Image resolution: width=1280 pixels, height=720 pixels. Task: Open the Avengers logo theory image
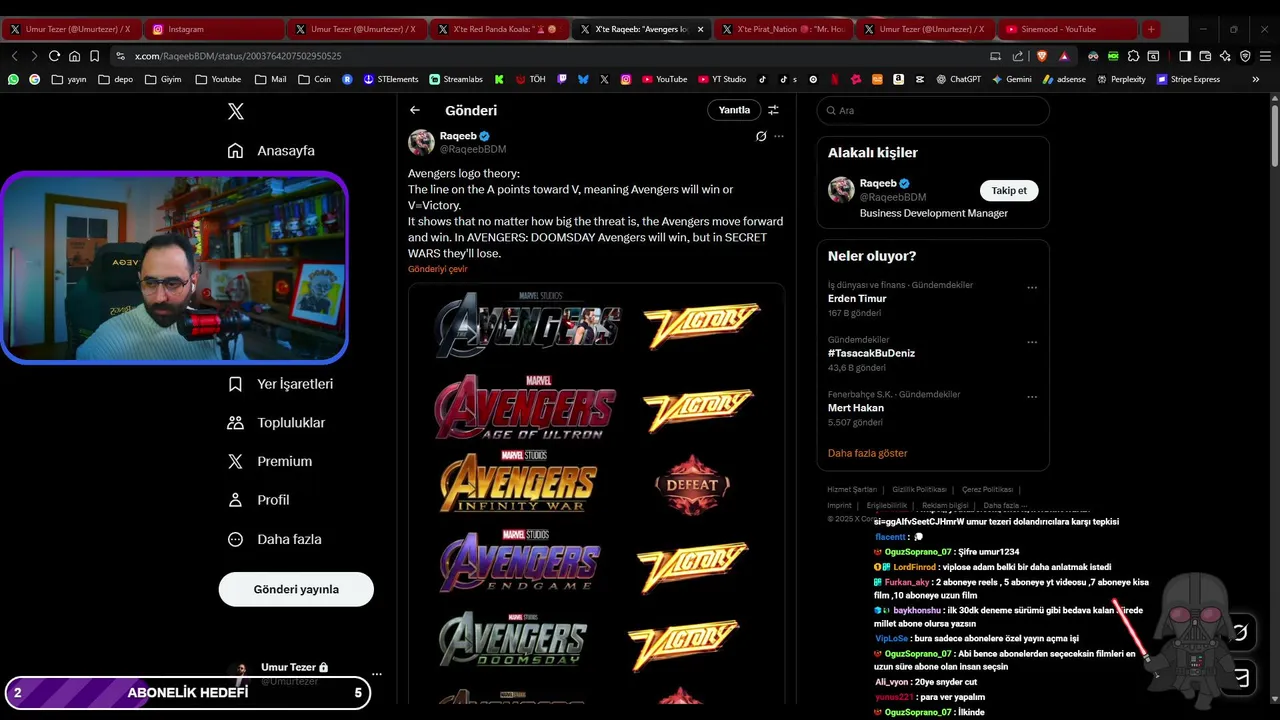point(596,495)
